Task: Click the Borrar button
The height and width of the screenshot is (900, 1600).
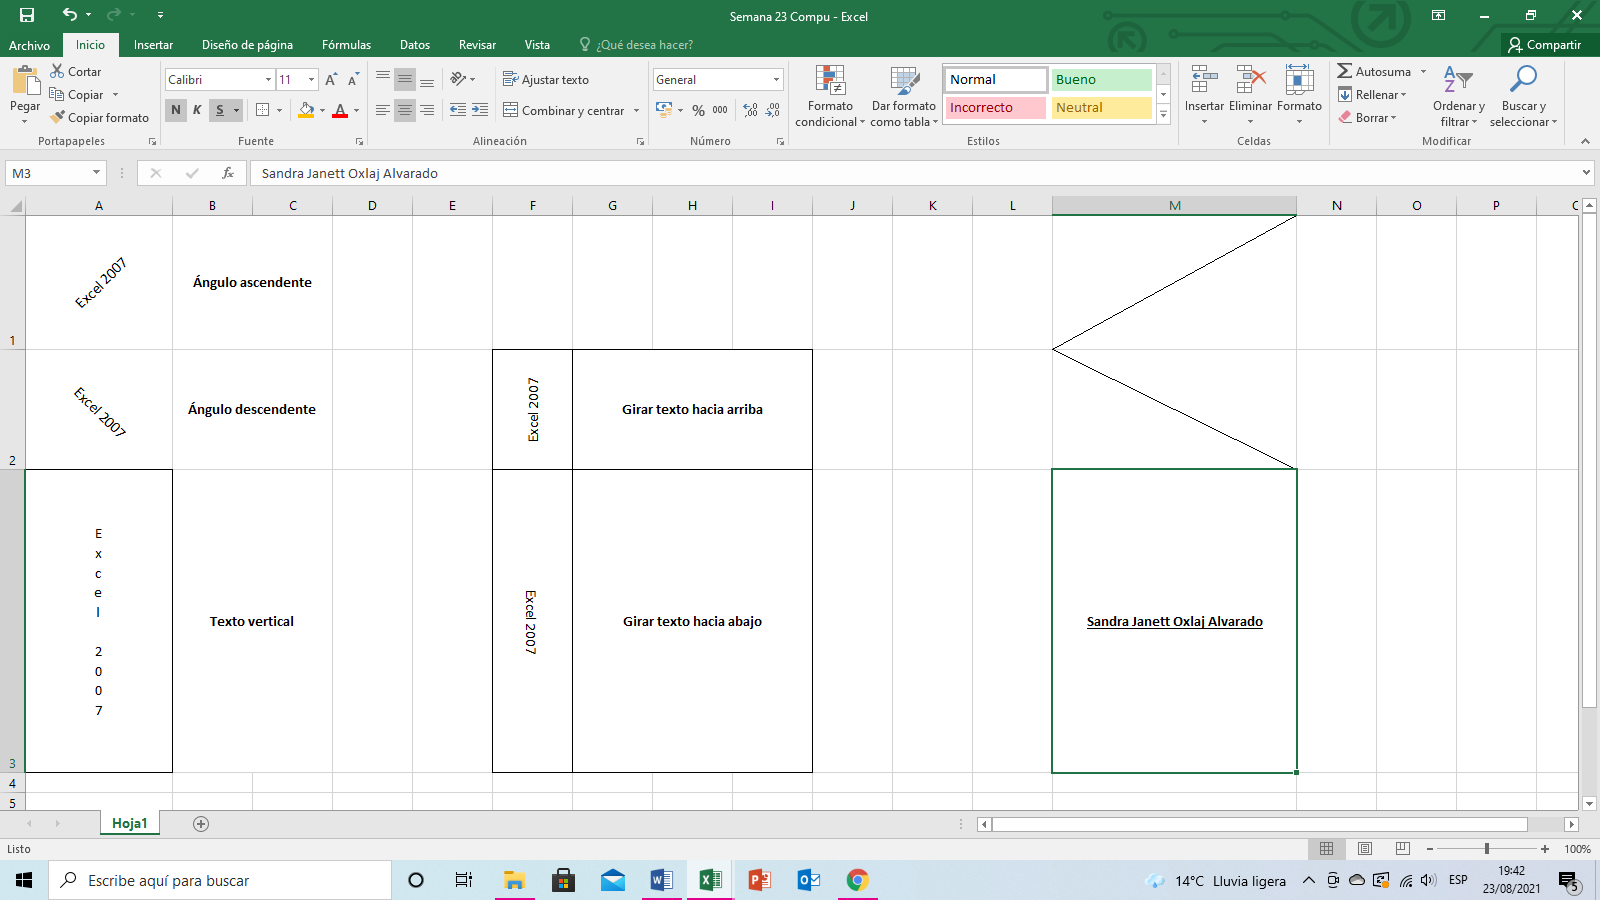Action: [x=1367, y=117]
